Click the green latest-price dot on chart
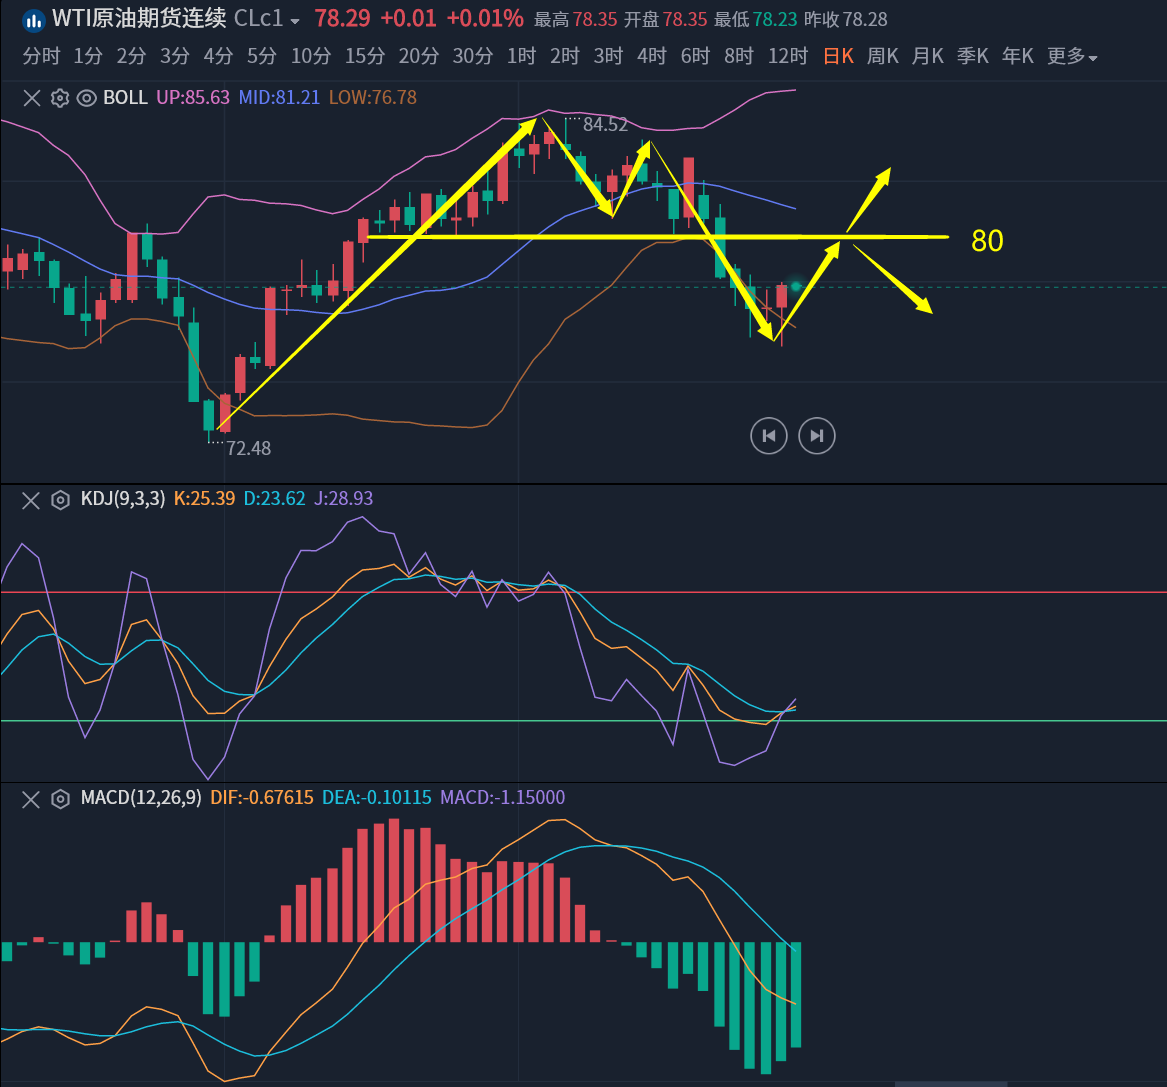This screenshot has width=1167, height=1087. pyautogui.click(x=796, y=287)
